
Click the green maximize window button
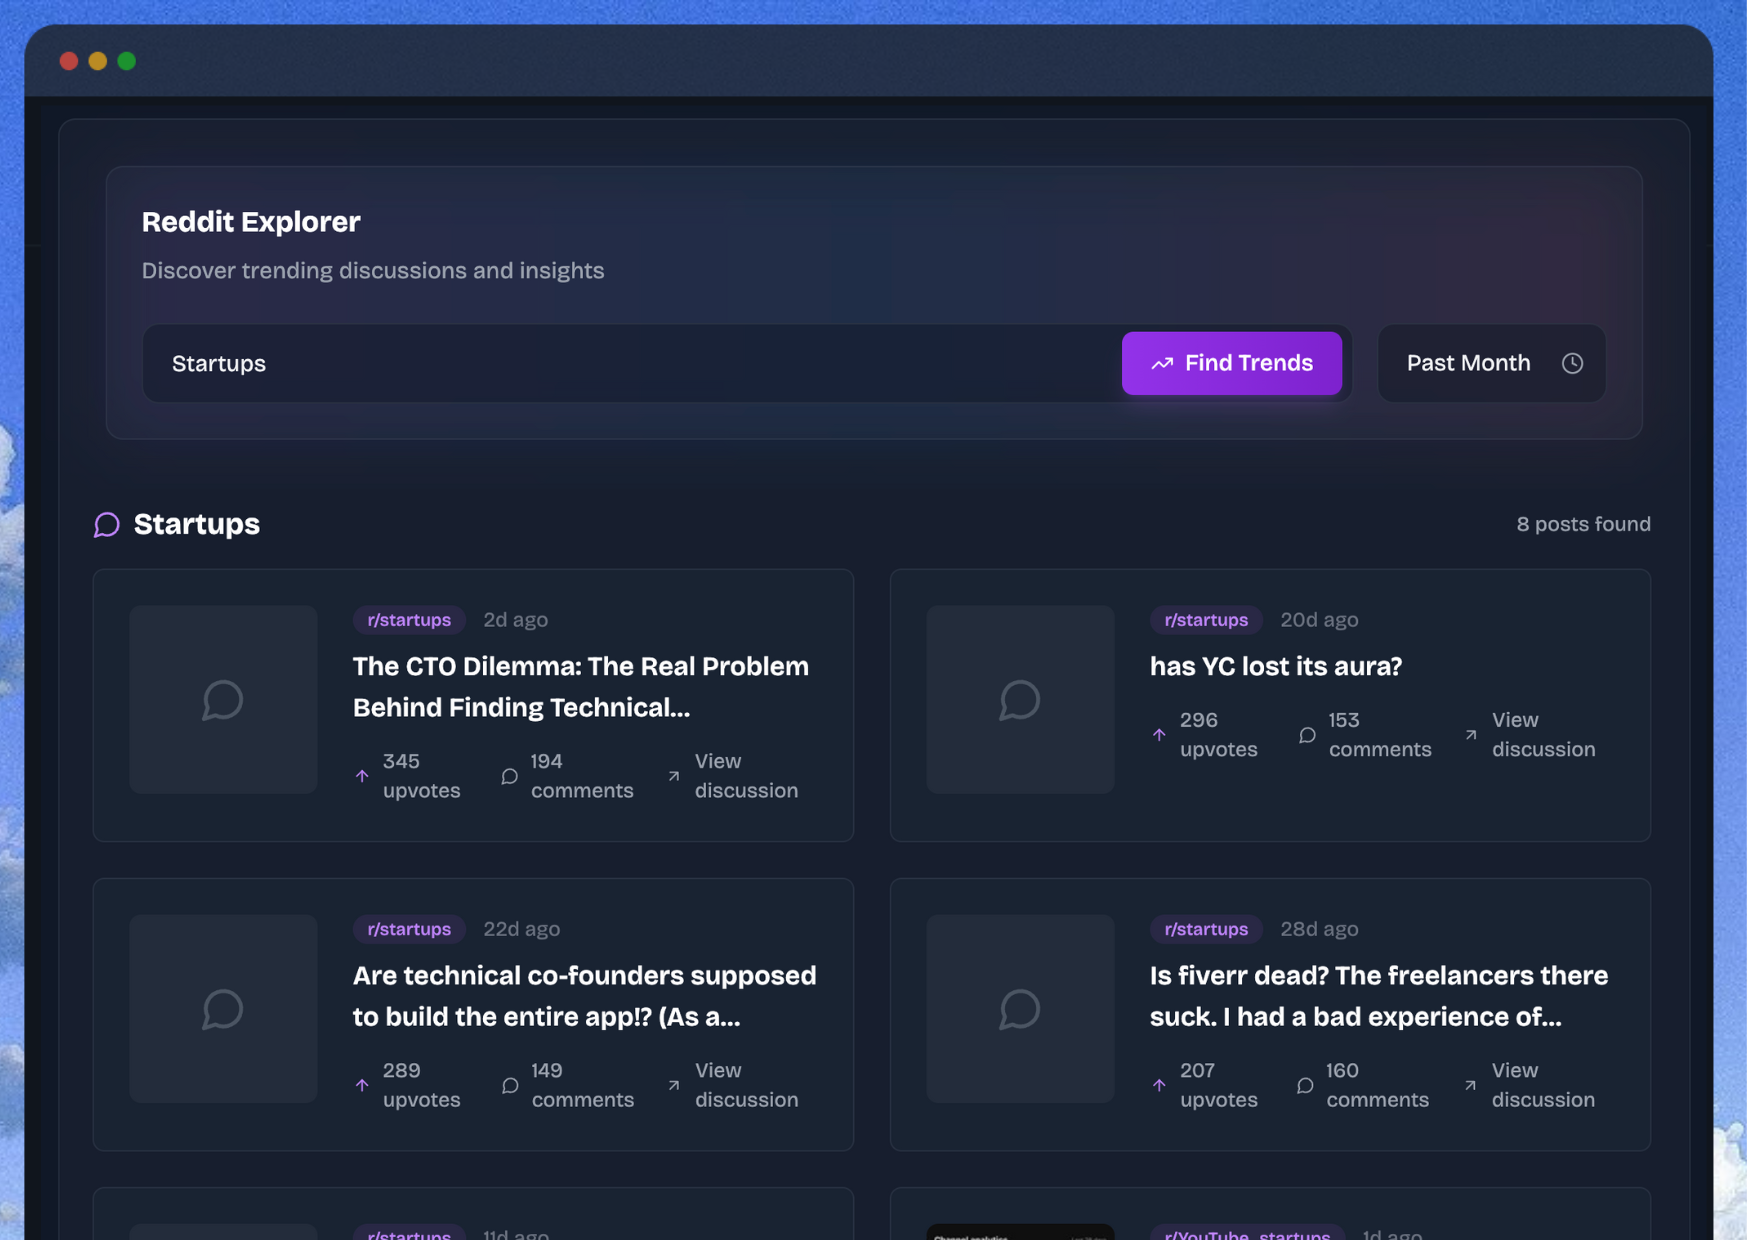[x=127, y=61]
